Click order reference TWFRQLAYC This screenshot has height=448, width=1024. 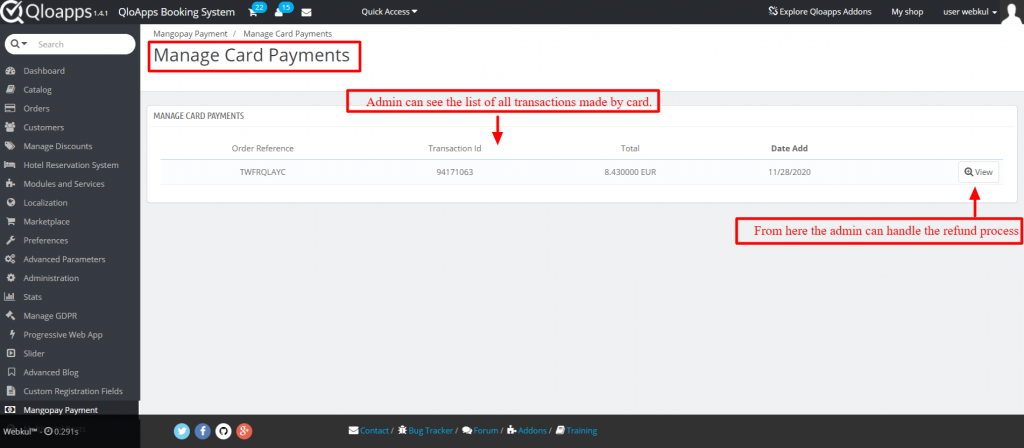[263, 172]
